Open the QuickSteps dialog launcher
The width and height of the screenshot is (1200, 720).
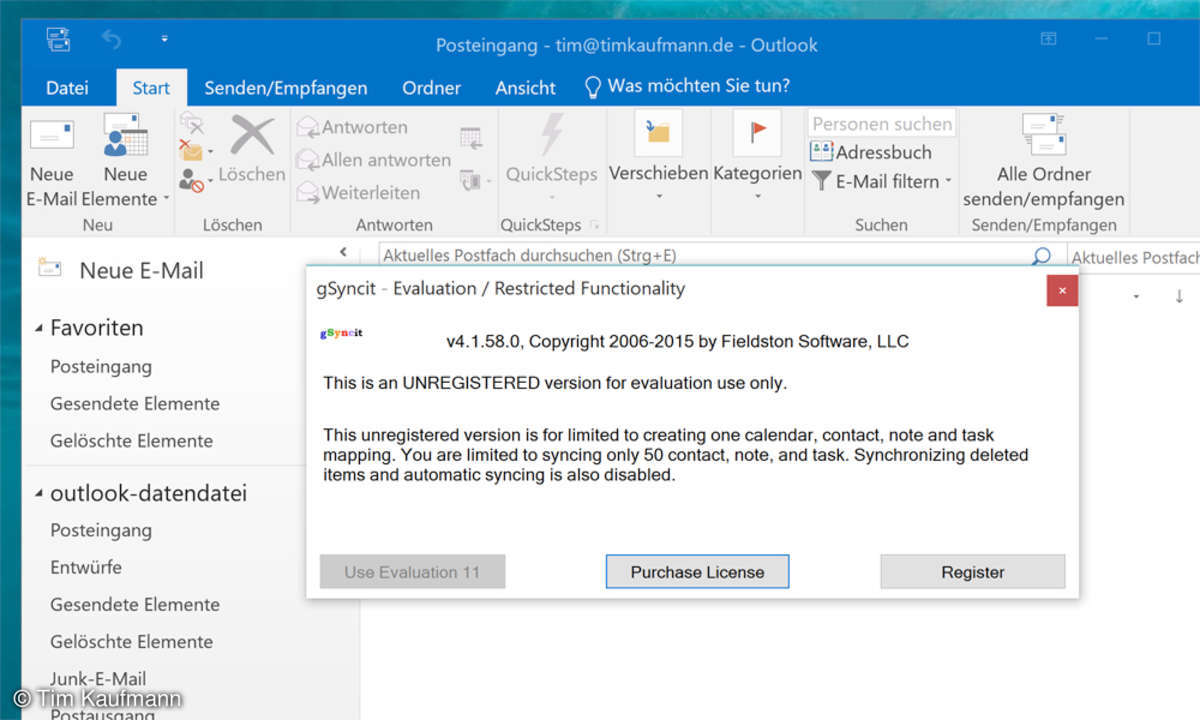click(596, 225)
